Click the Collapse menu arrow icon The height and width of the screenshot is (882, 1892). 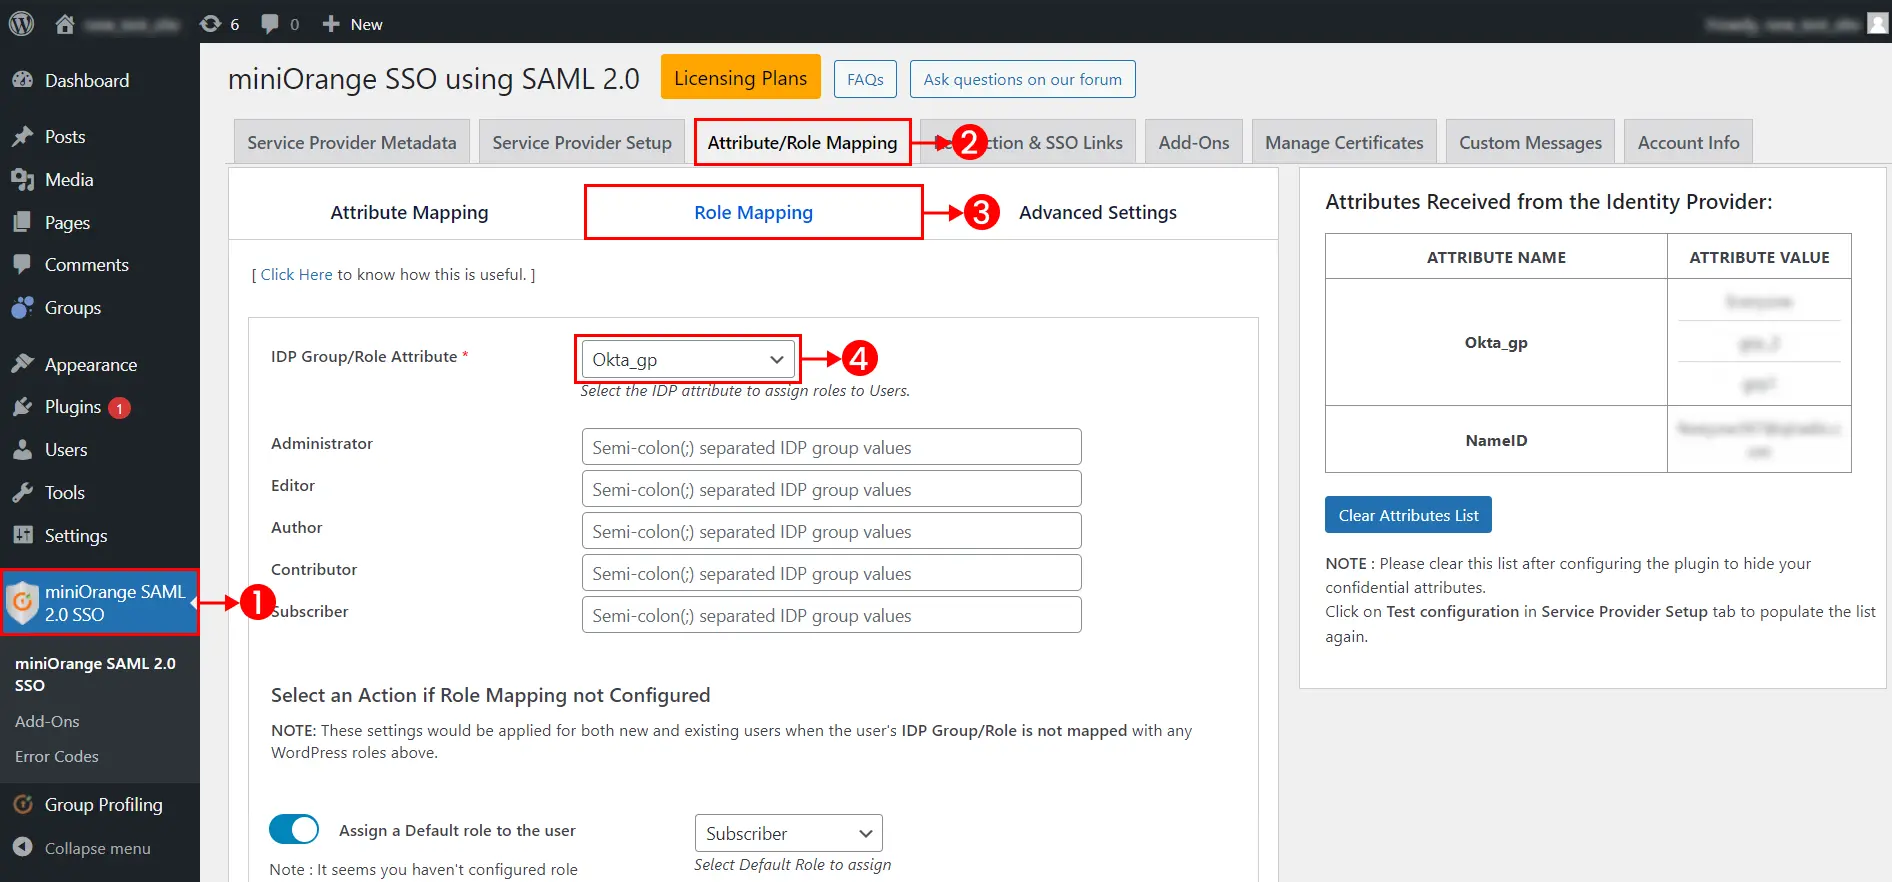23,847
